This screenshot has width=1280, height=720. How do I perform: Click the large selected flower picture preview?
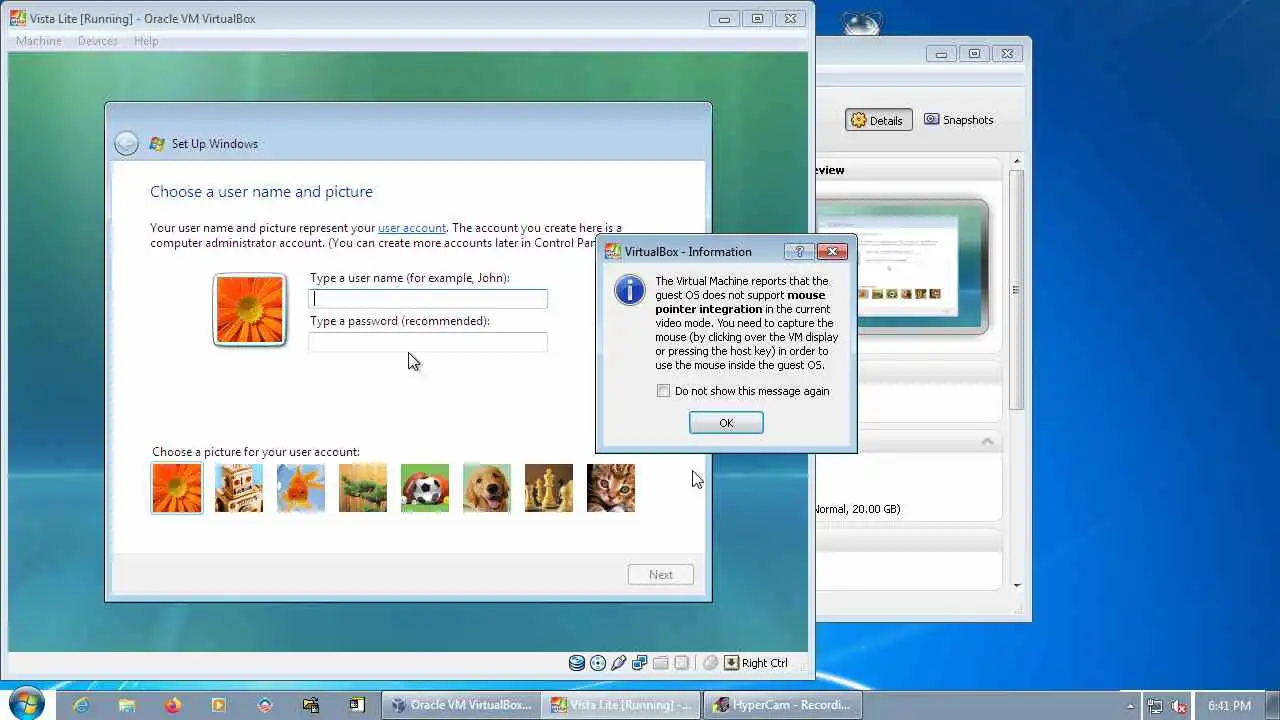(250, 310)
